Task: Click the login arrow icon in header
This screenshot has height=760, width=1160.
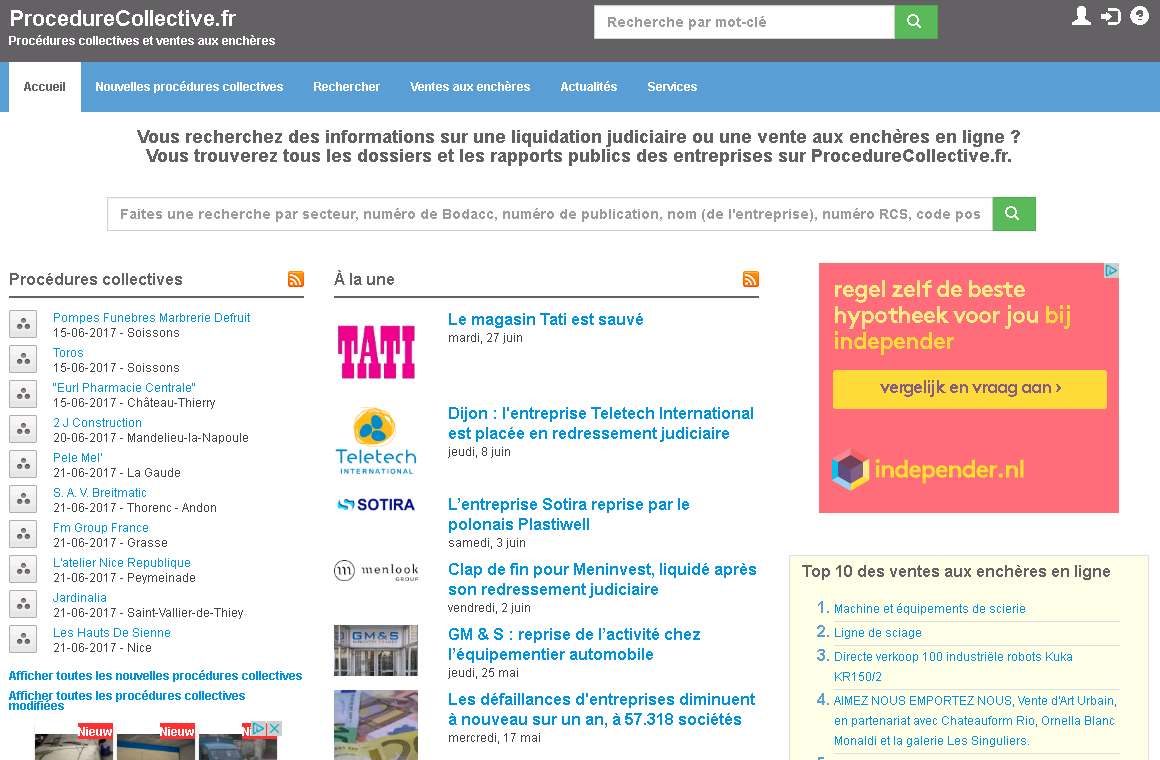Action: pos(1110,16)
